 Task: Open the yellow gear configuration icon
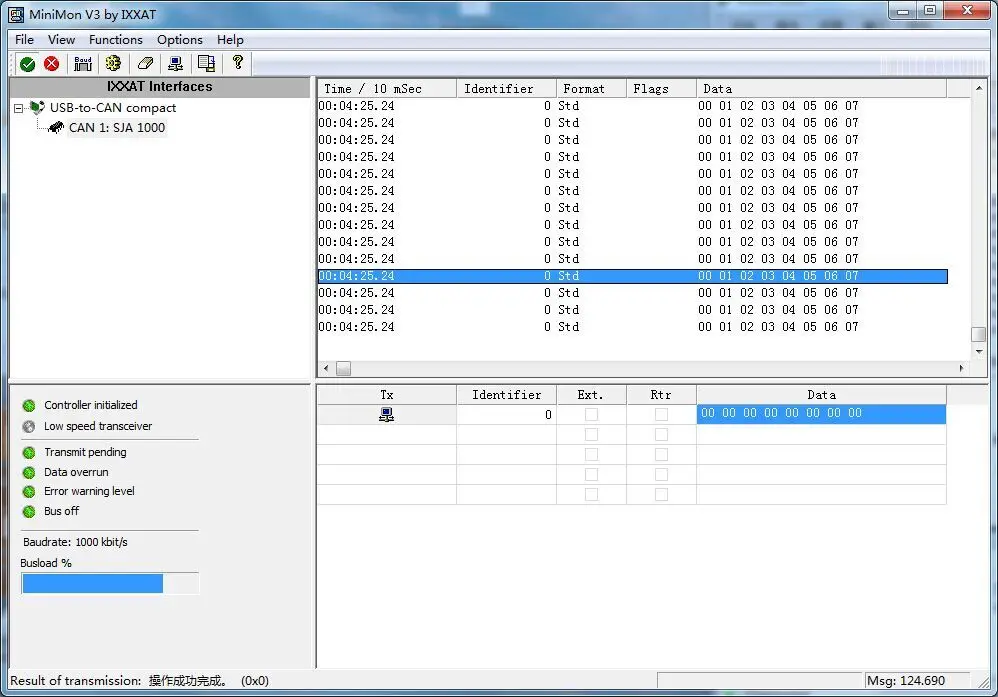pyautogui.click(x=113, y=63)
